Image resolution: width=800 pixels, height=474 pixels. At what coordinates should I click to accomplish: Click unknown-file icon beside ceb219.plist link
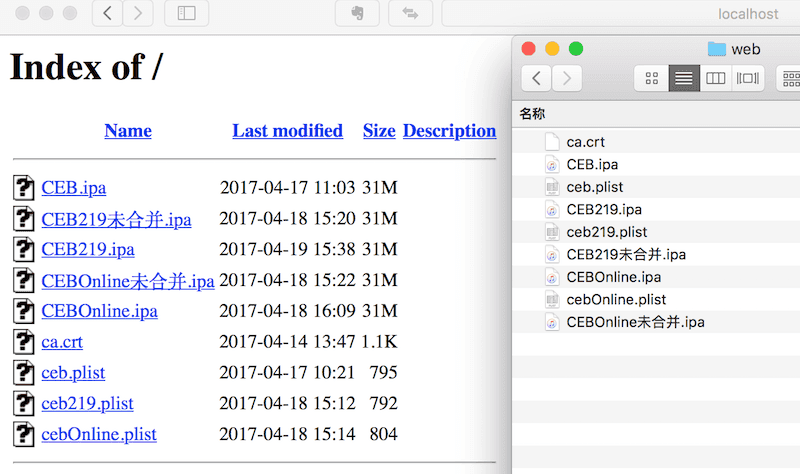[23, 404]
